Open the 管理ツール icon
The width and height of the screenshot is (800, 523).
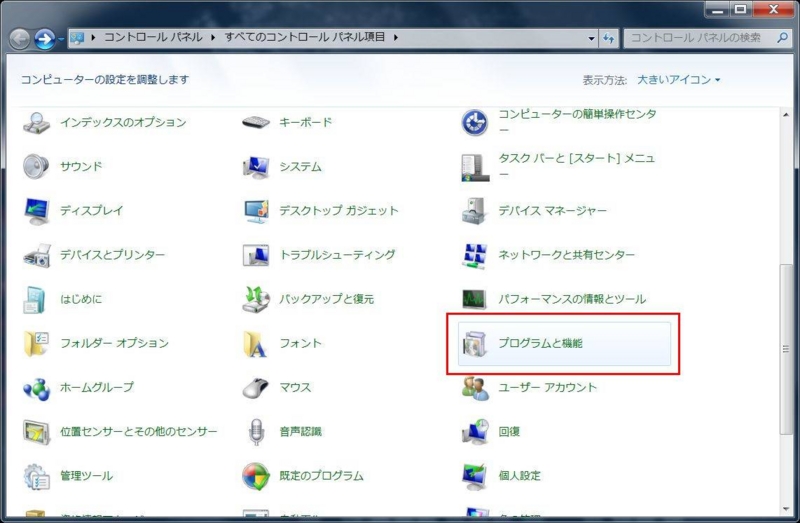(36, 477)
